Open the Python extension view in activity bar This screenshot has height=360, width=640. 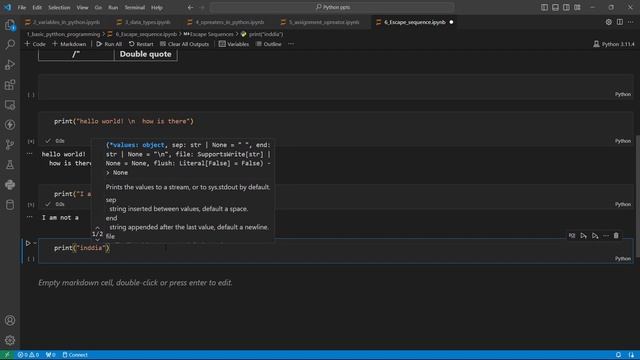click(x=10, y=184)
